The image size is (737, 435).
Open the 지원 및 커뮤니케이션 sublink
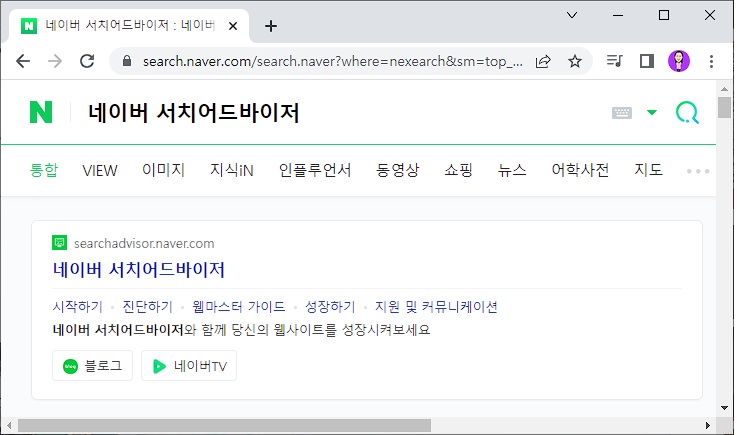[436, 307]
